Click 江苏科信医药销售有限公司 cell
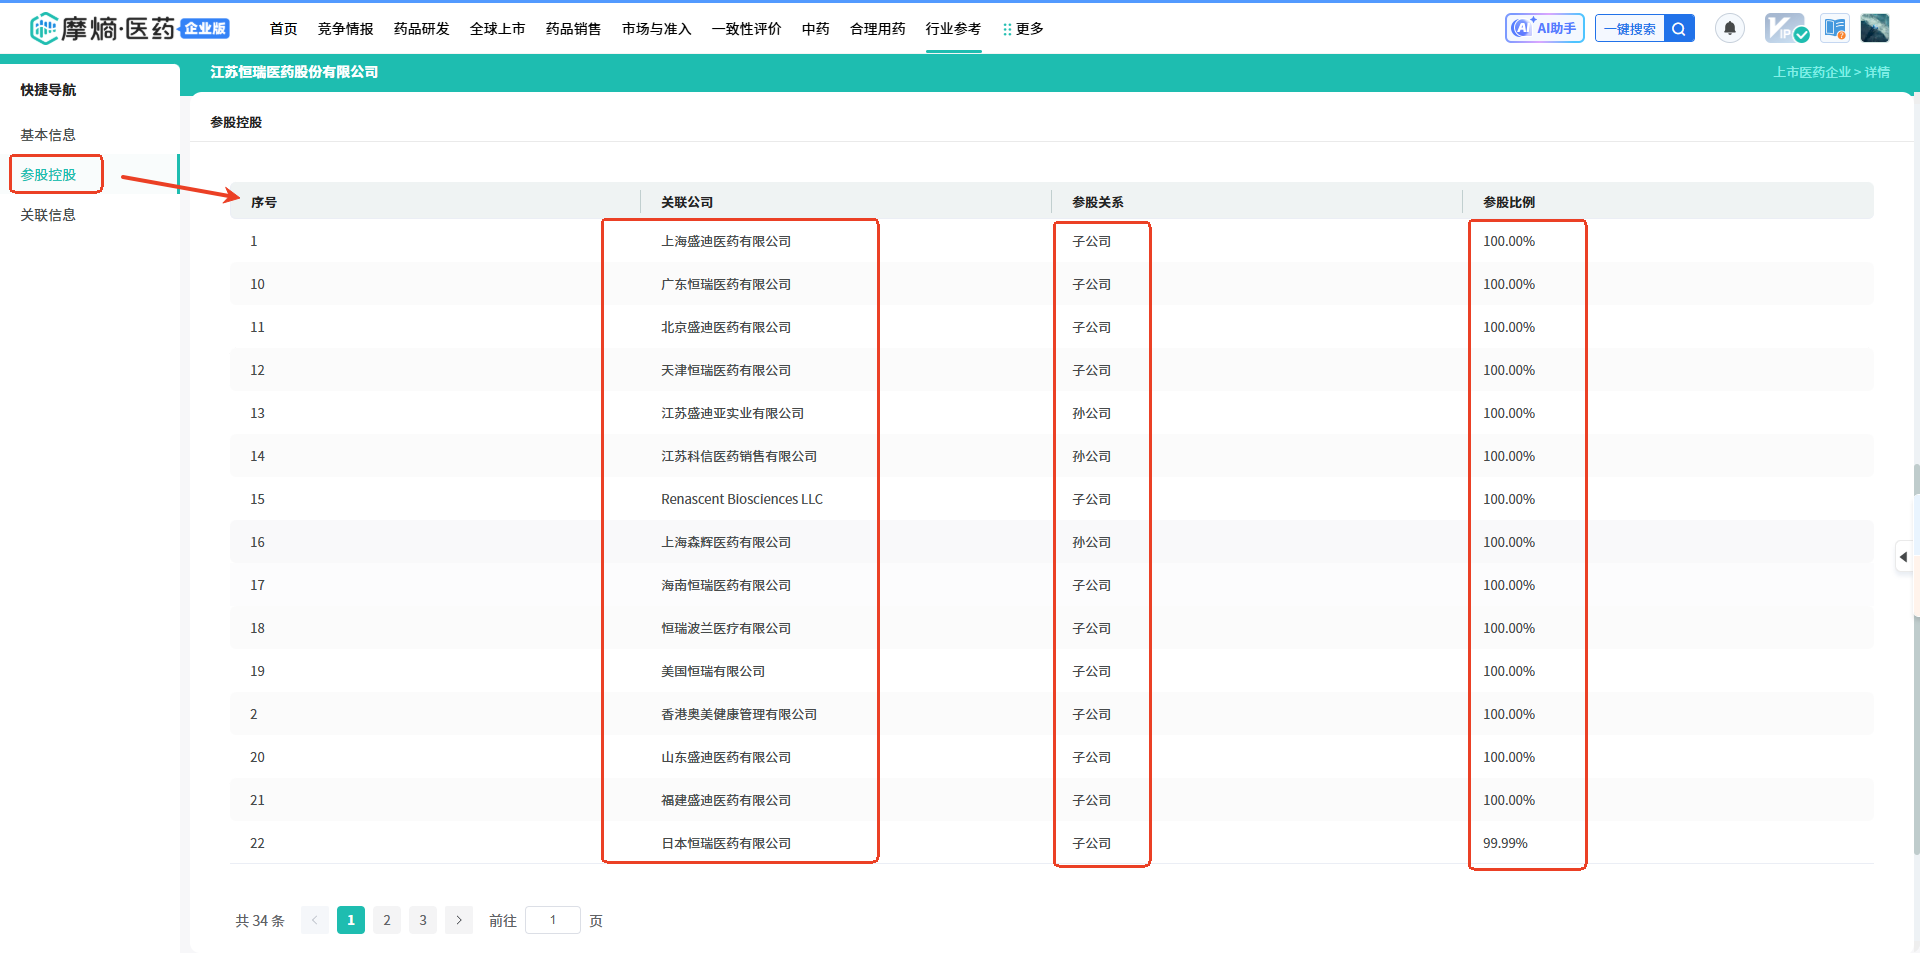Screen dimensions: 1920x953 click(x=739, y=456)
